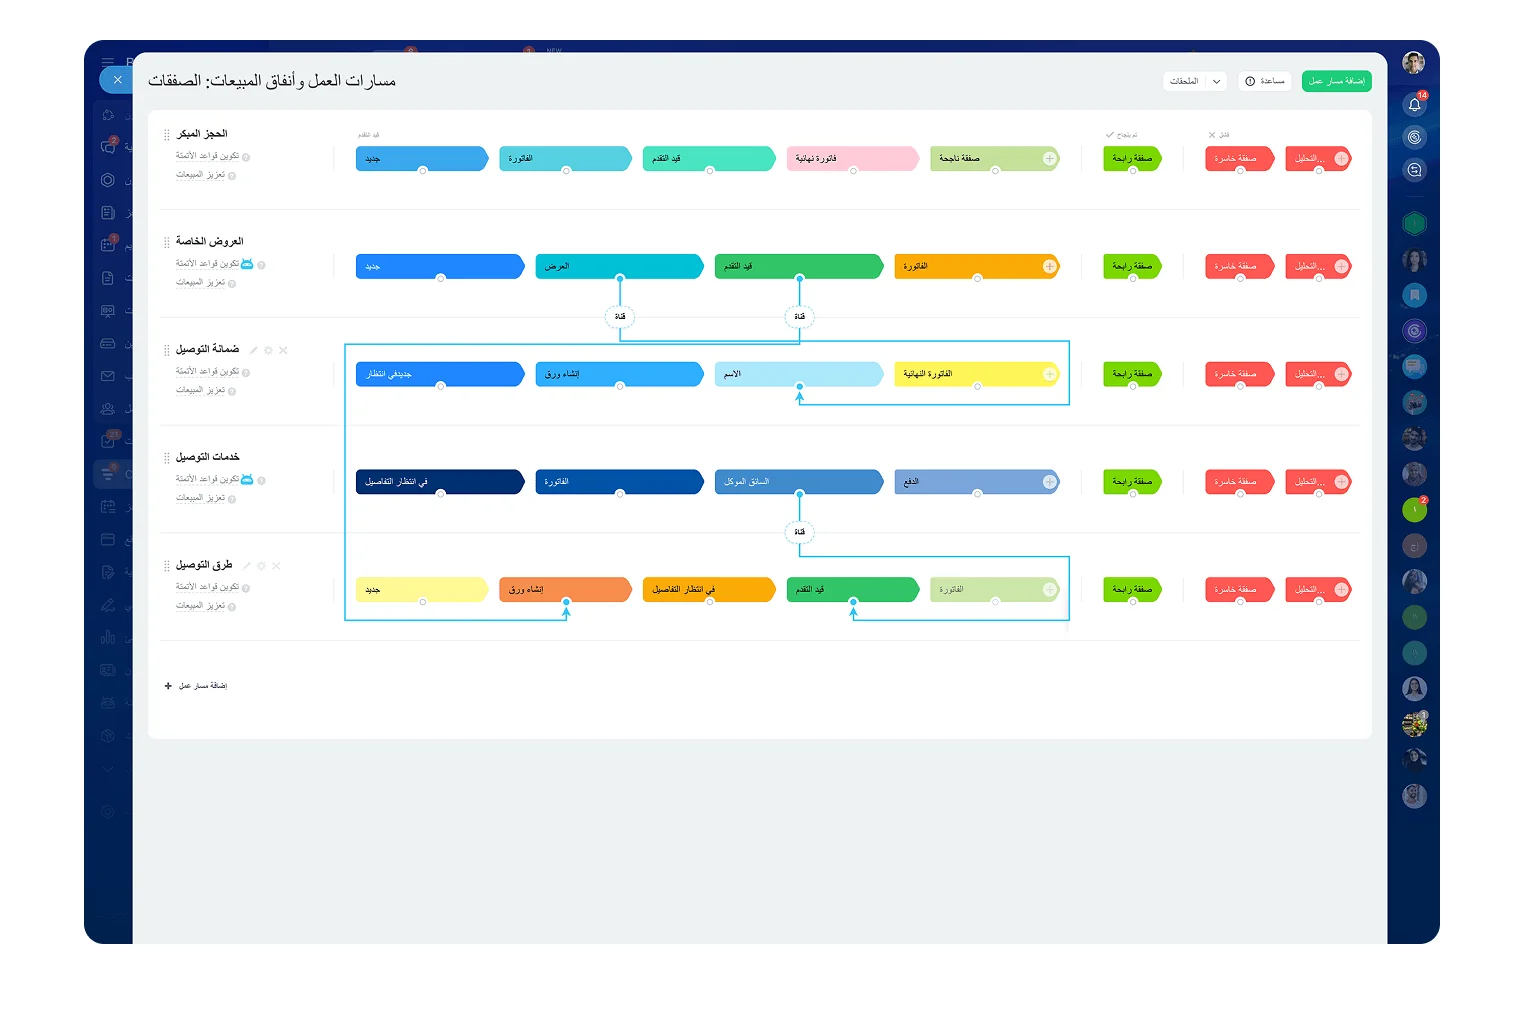The width and height of the screenshot is (1524, 1014).
Task: Select صفقة خاسرة stage in خدمات التوصيل row
Action: coord(1239,482)
